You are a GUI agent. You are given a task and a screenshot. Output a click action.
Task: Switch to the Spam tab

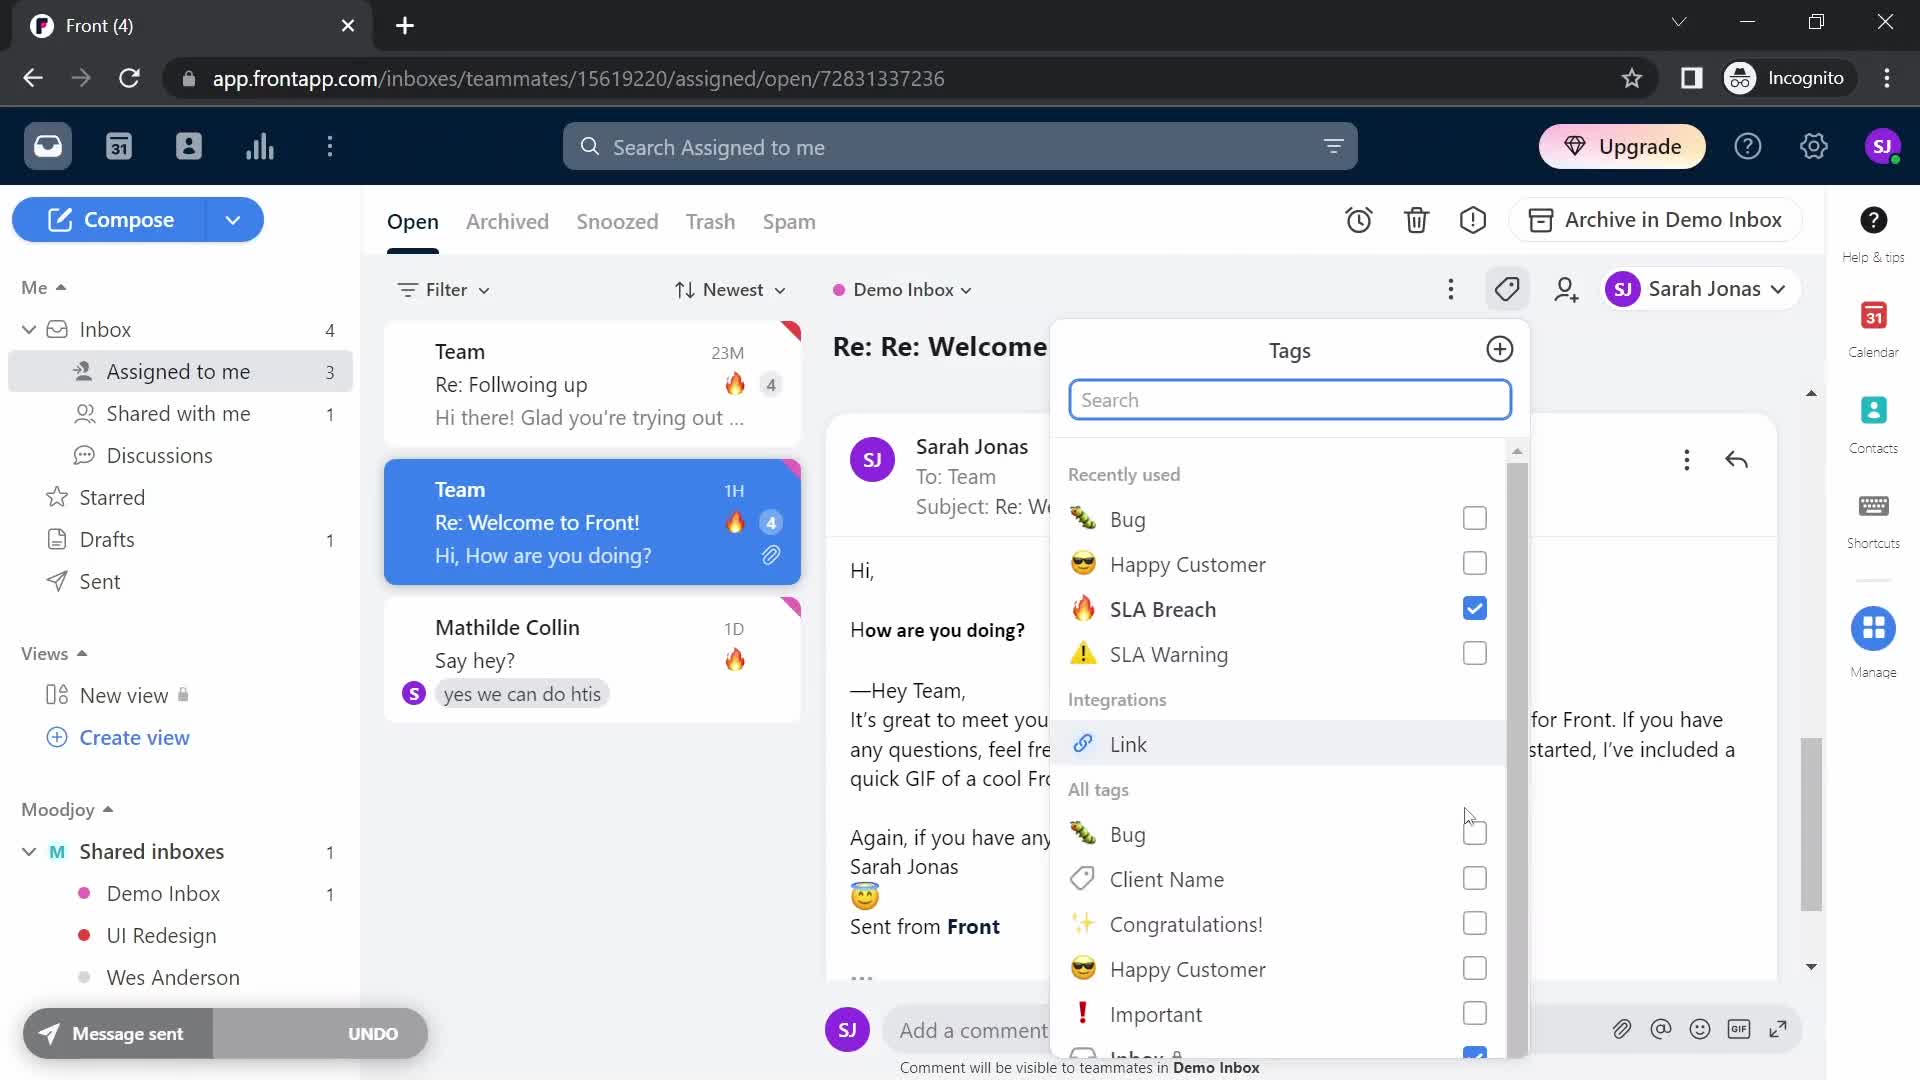(x=789, y=222)
